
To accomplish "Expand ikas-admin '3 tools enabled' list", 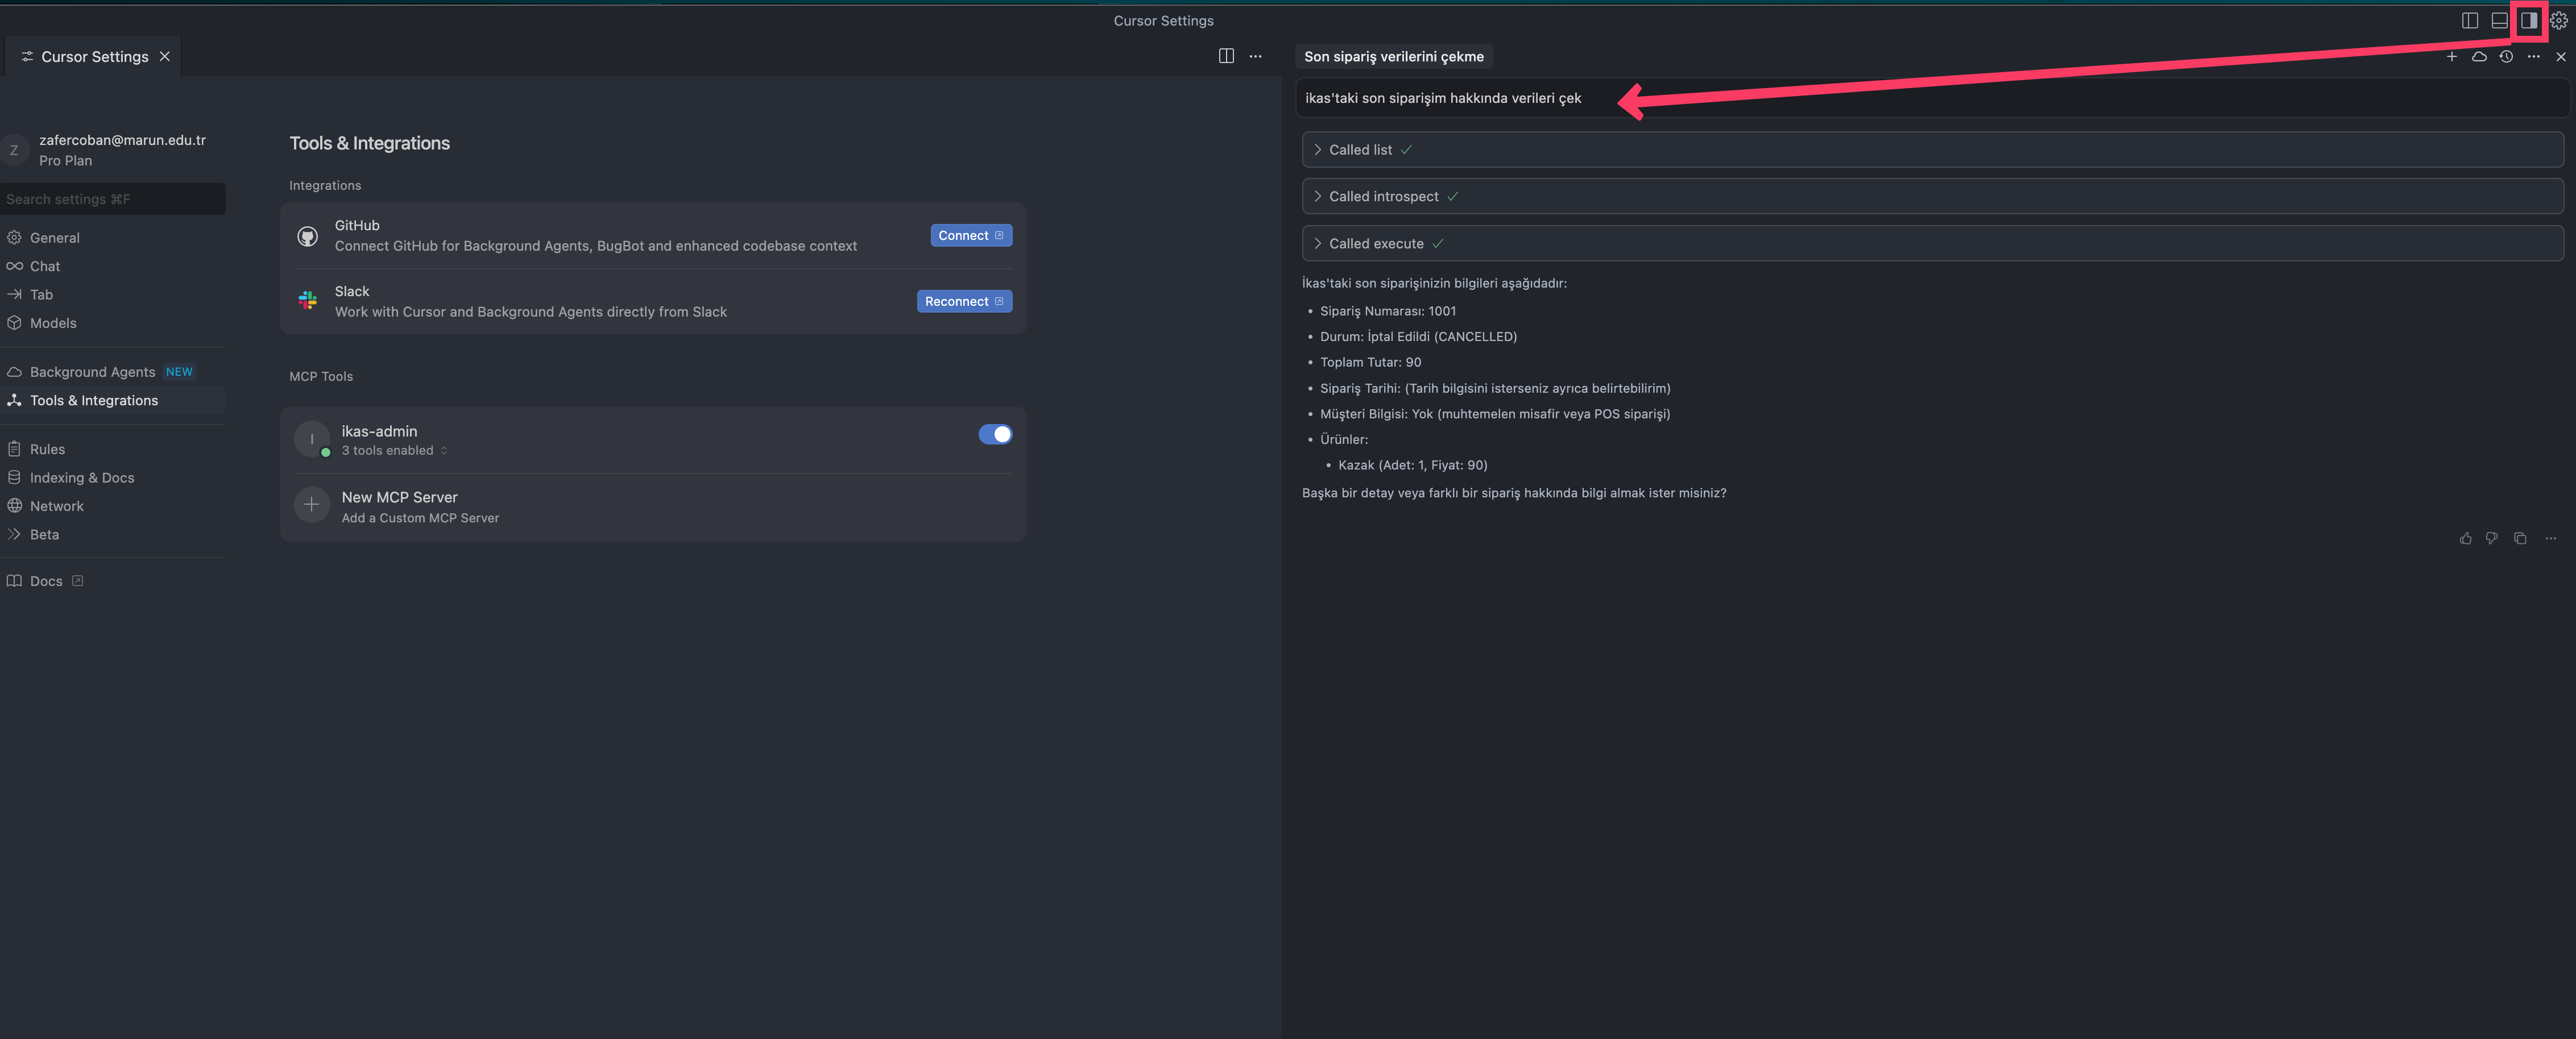I will [395, 451].
